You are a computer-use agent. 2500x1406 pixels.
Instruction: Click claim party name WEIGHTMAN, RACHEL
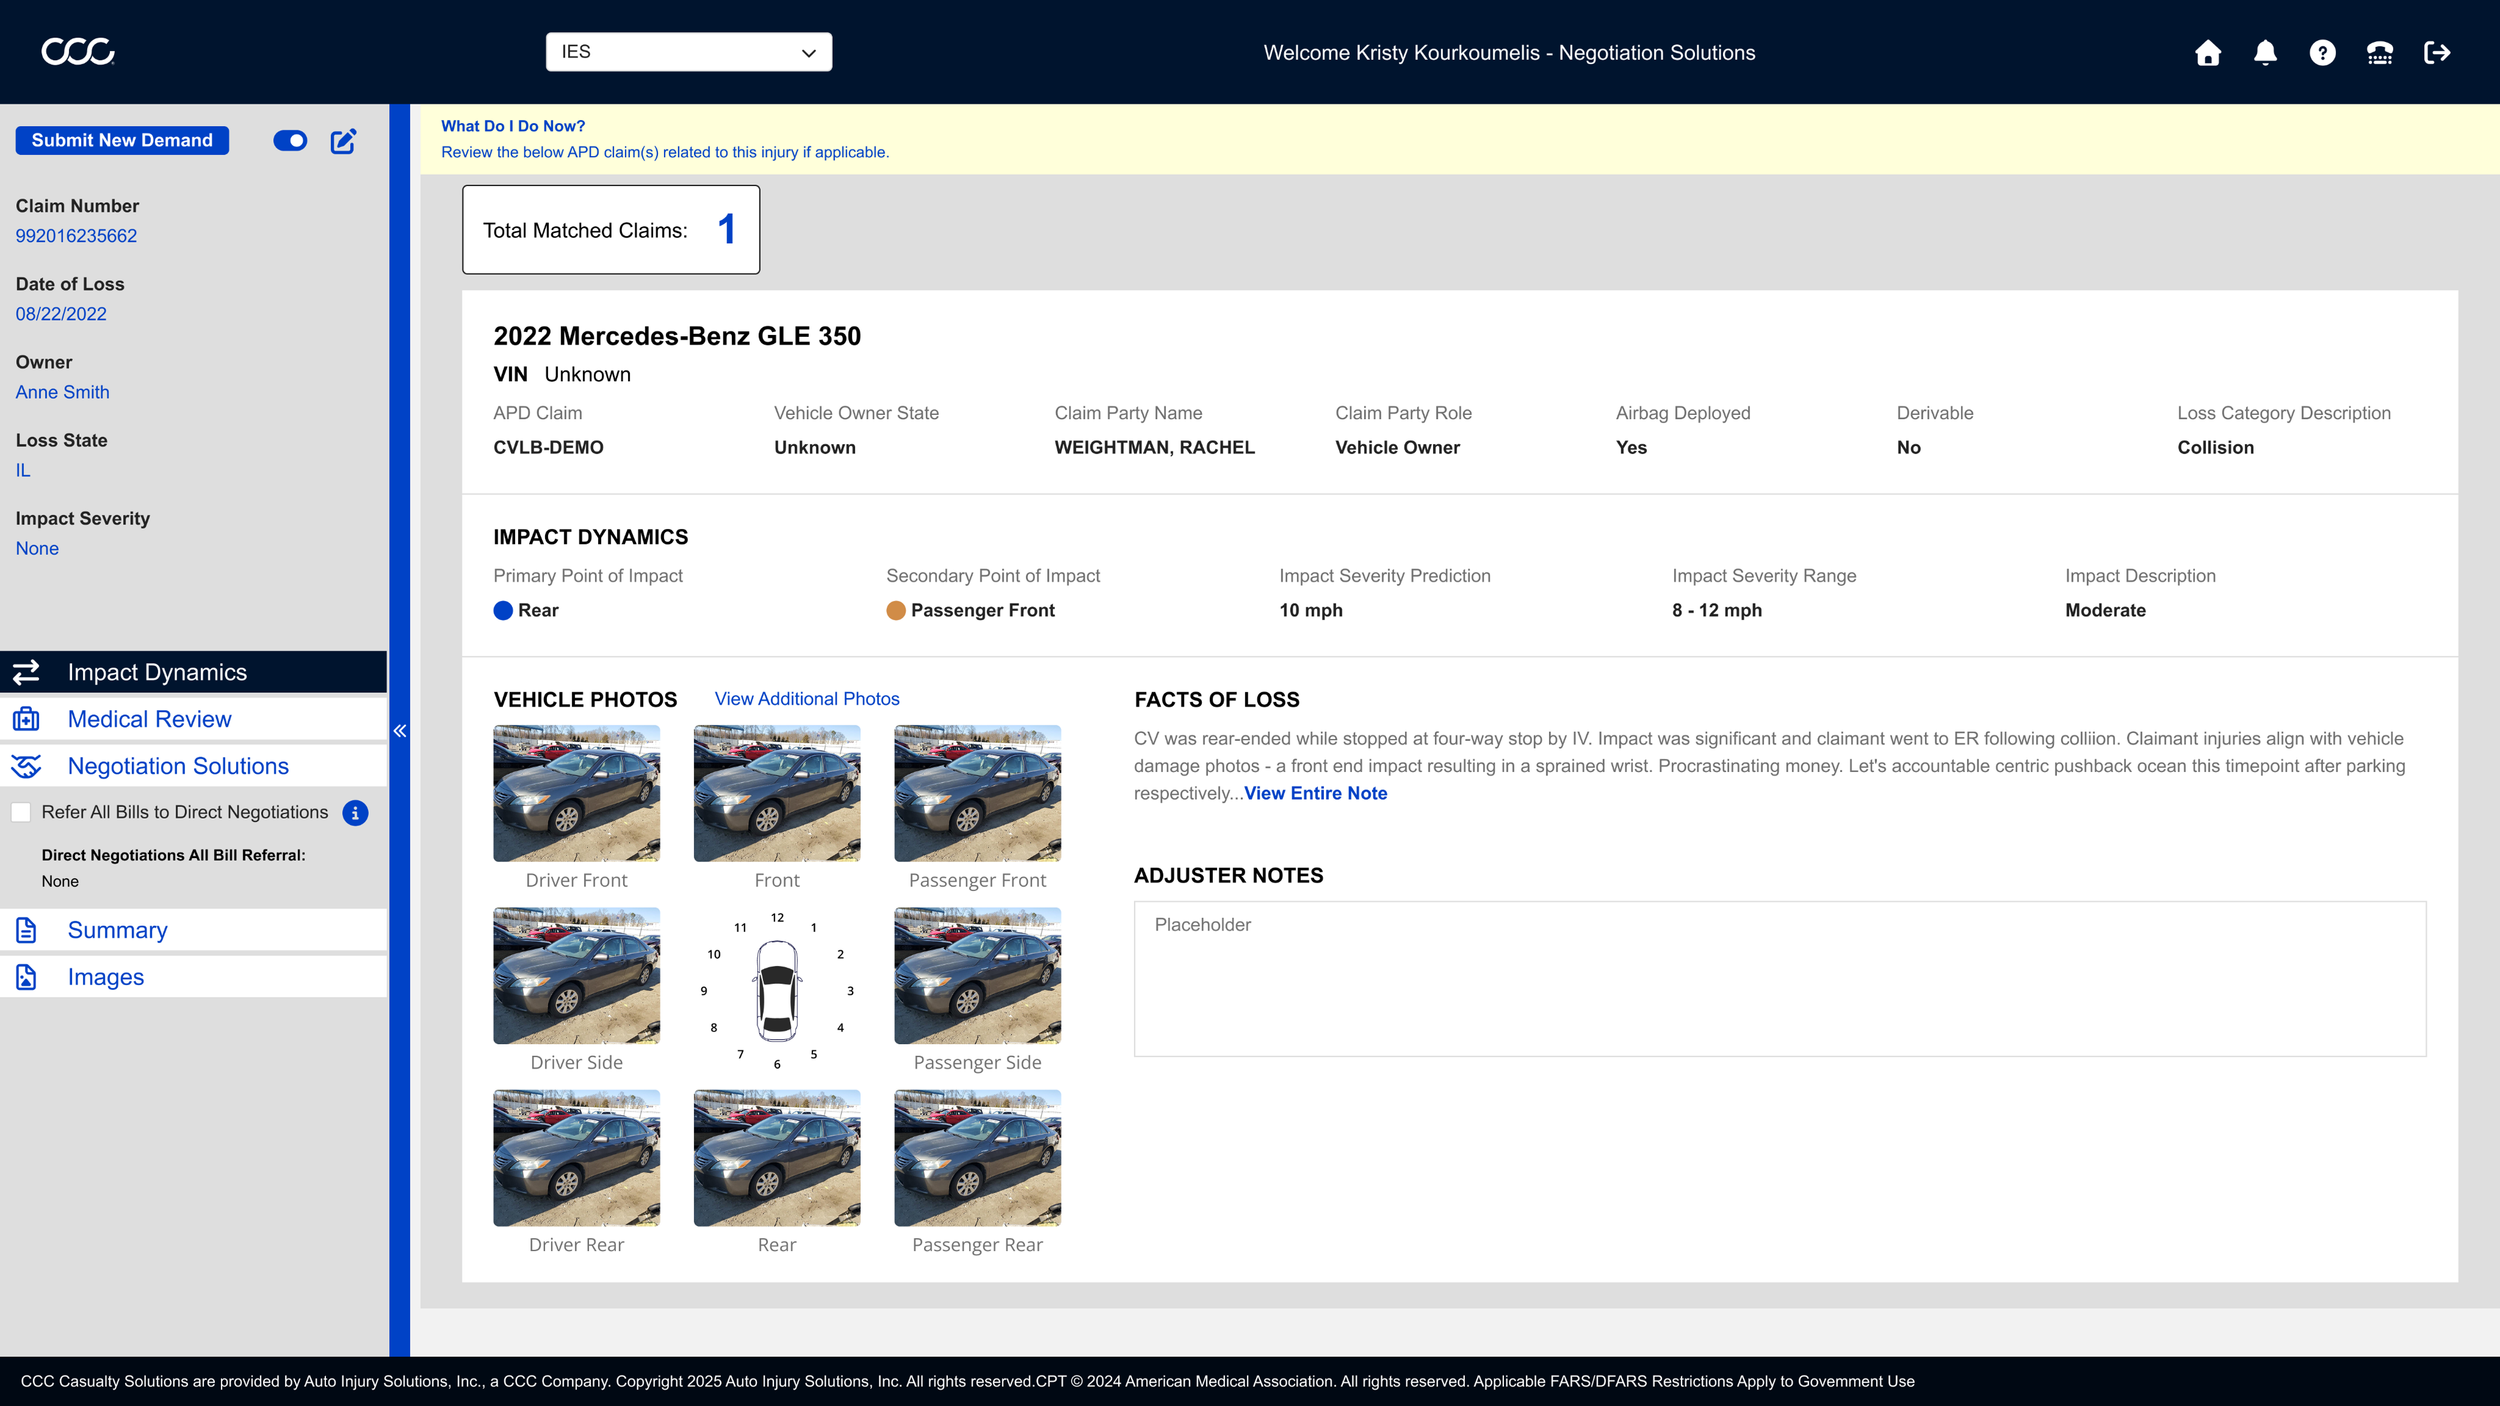(x=1154, y=447)
